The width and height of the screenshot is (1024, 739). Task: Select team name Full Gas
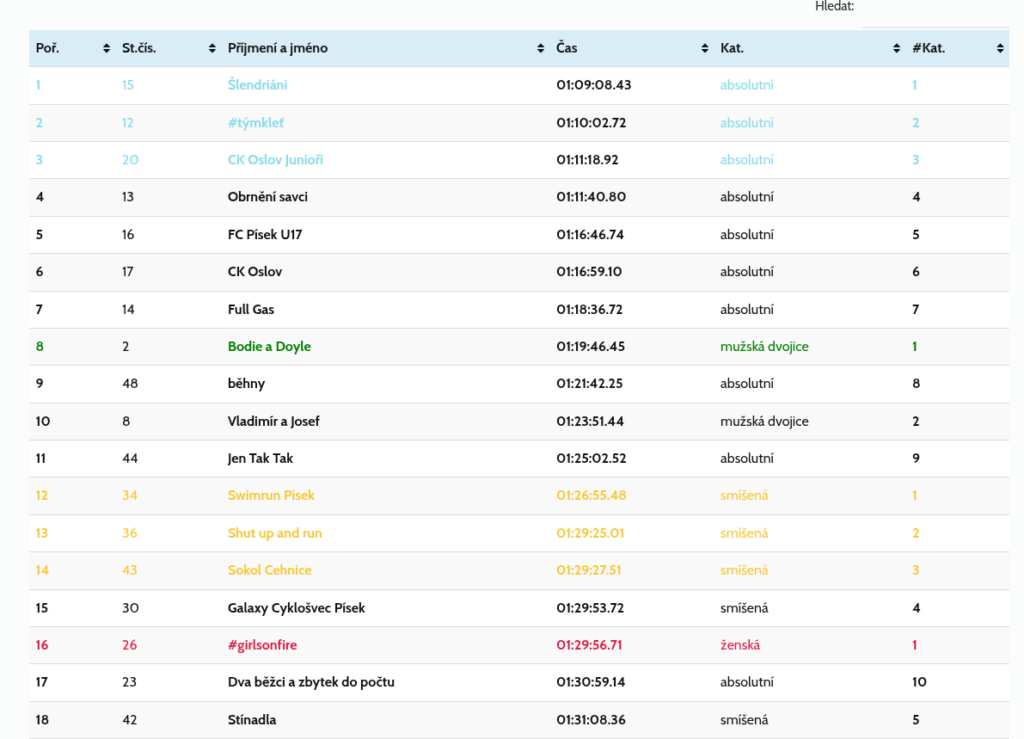[x=251, y=309]
